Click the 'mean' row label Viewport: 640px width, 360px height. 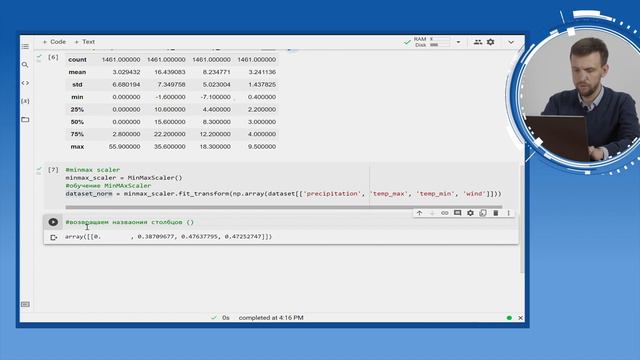click(x=77, y=72)
